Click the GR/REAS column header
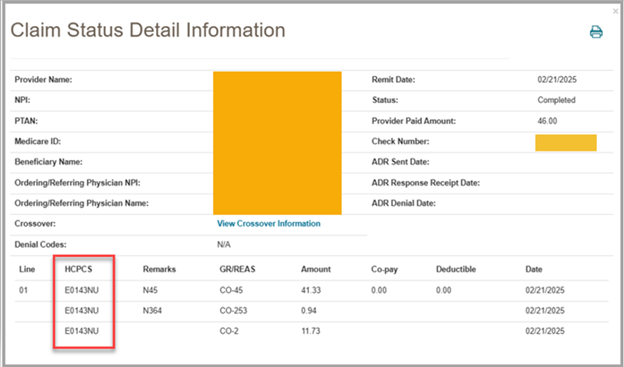This screenshot has width=624, height=367. (237, 269)
